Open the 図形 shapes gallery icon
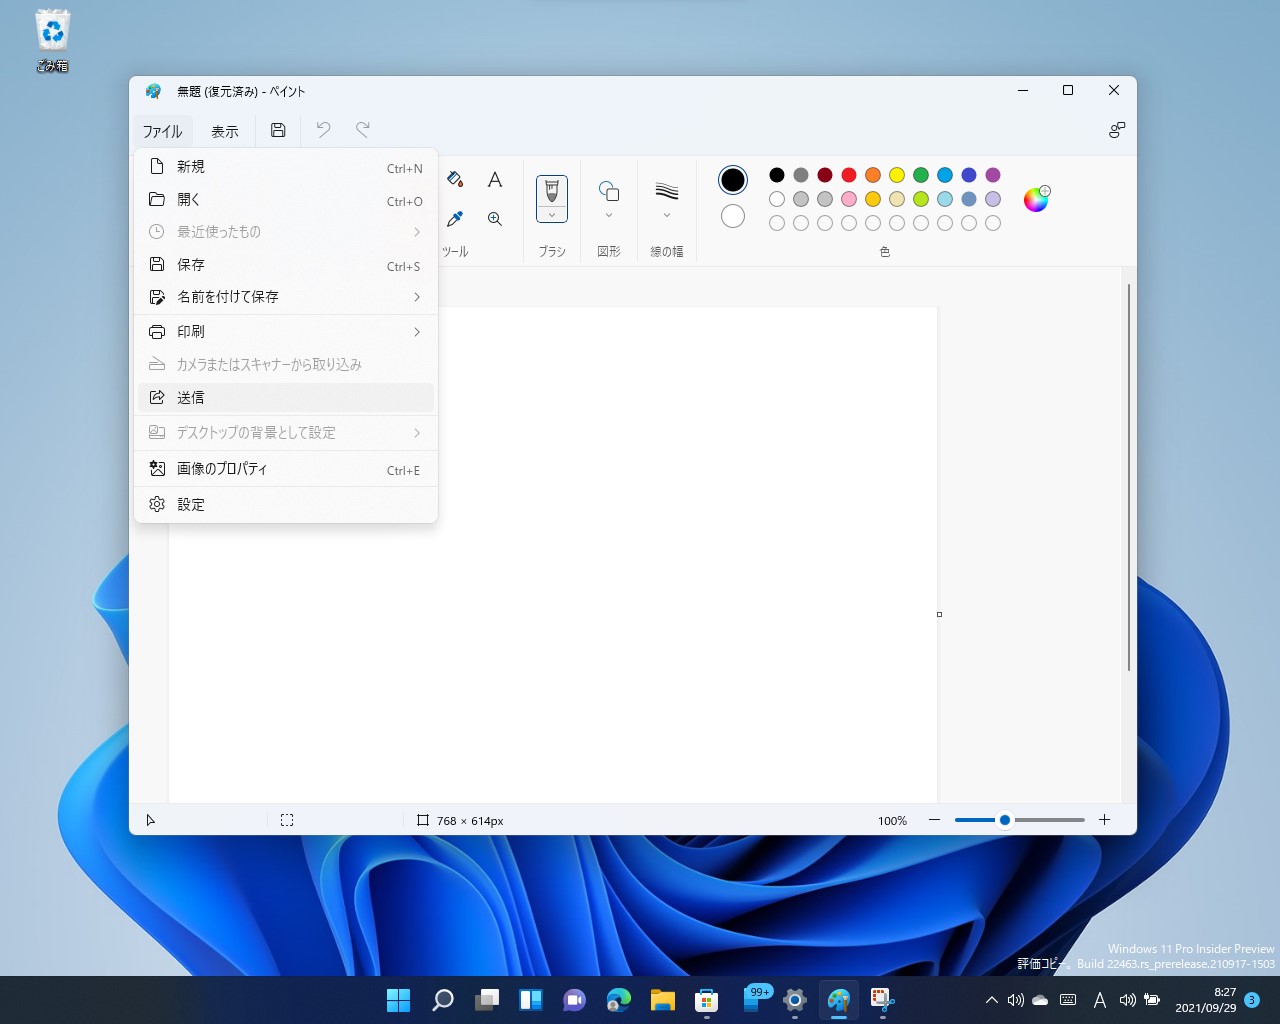The image size is (1280, 1024). 608,190
